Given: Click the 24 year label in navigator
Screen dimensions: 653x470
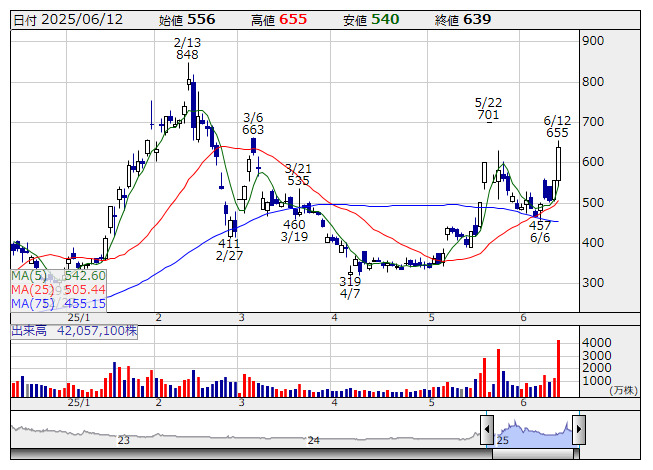Looking at the screenshot, I should tap(314, 440).
